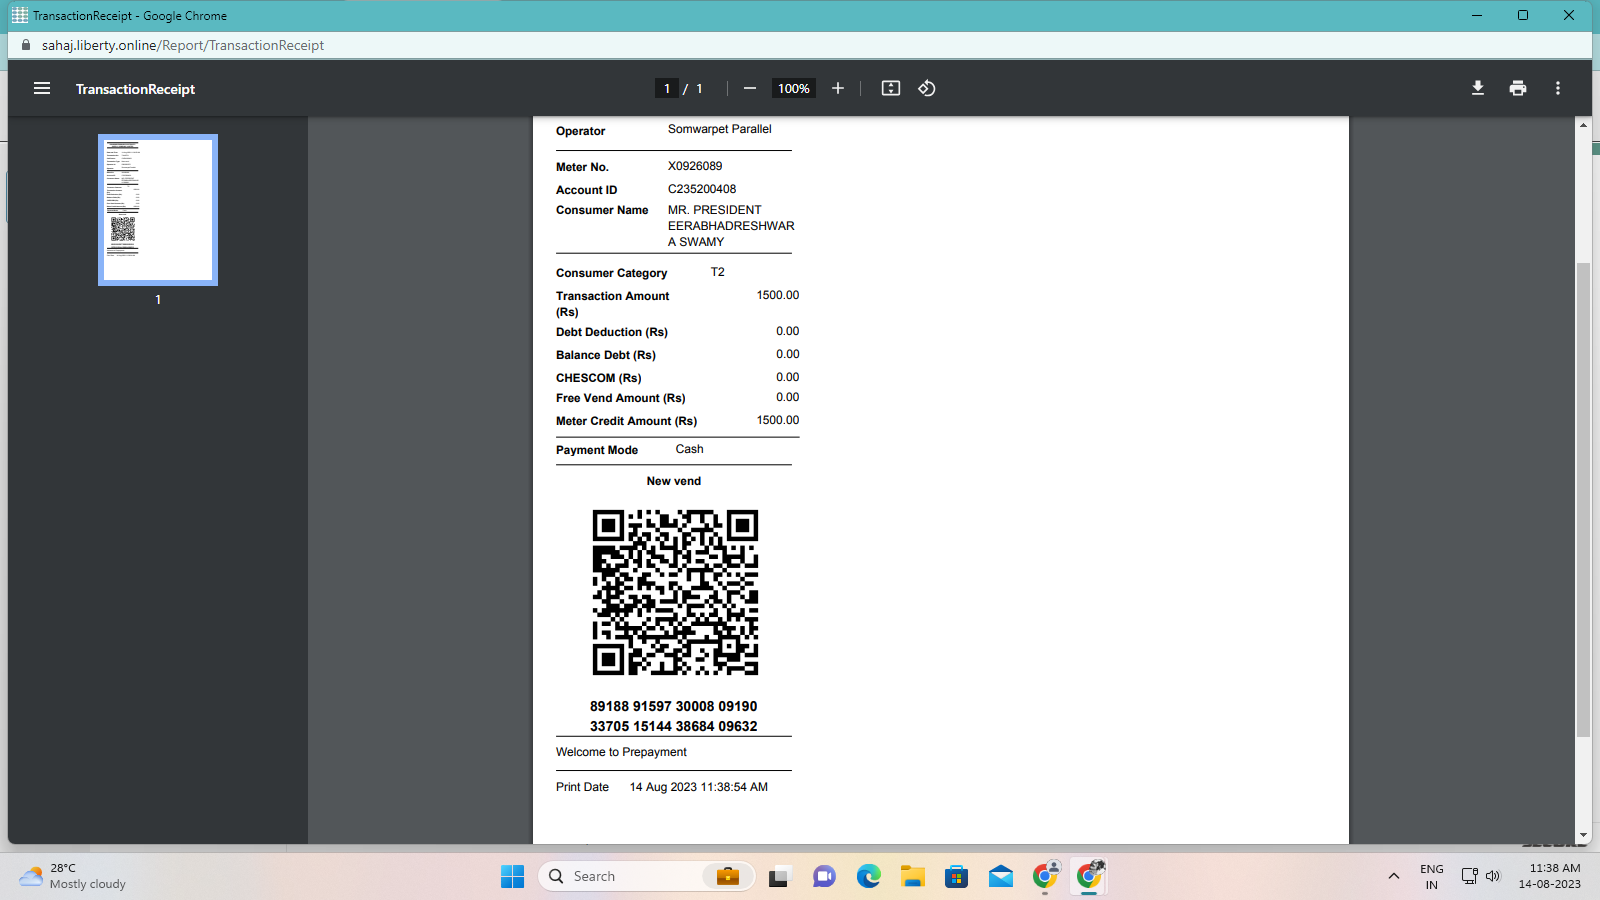Click the taskbar Search box
This screenshot has height=900, width=1600.
tap(646, 876)
